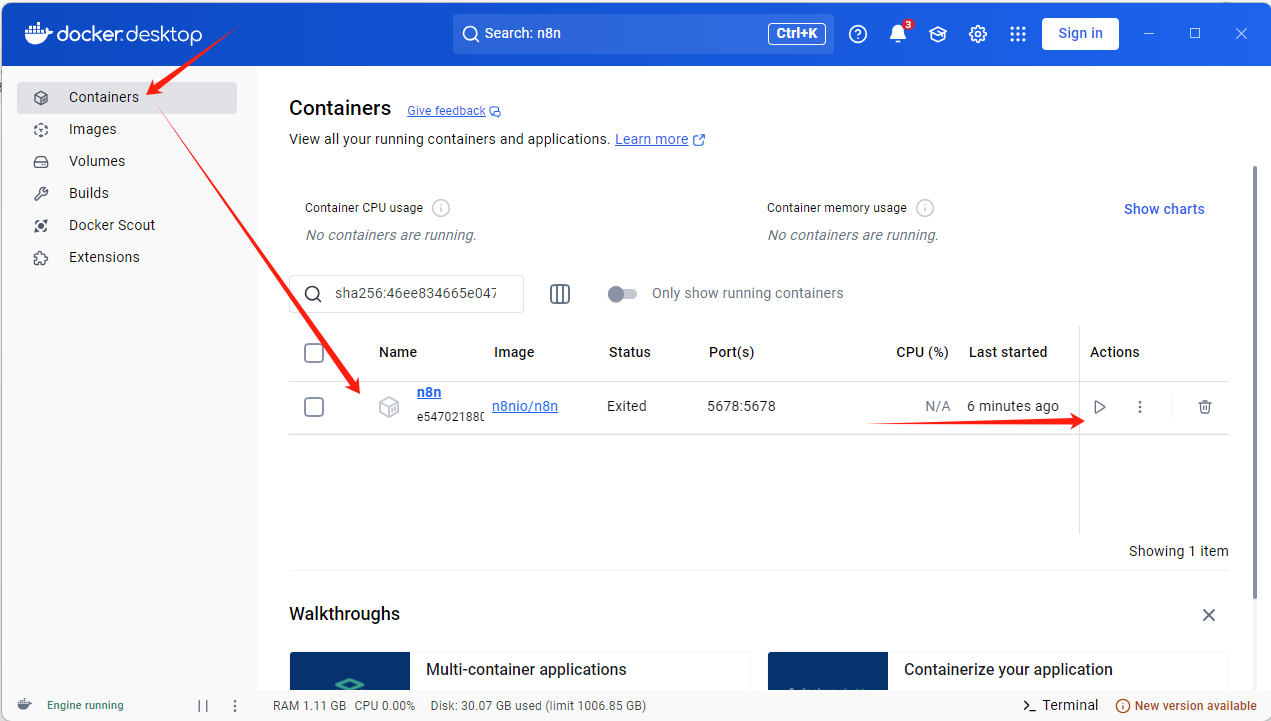Click Disk usage text in status bar
1271x721 pixels.
pos(538,705)
